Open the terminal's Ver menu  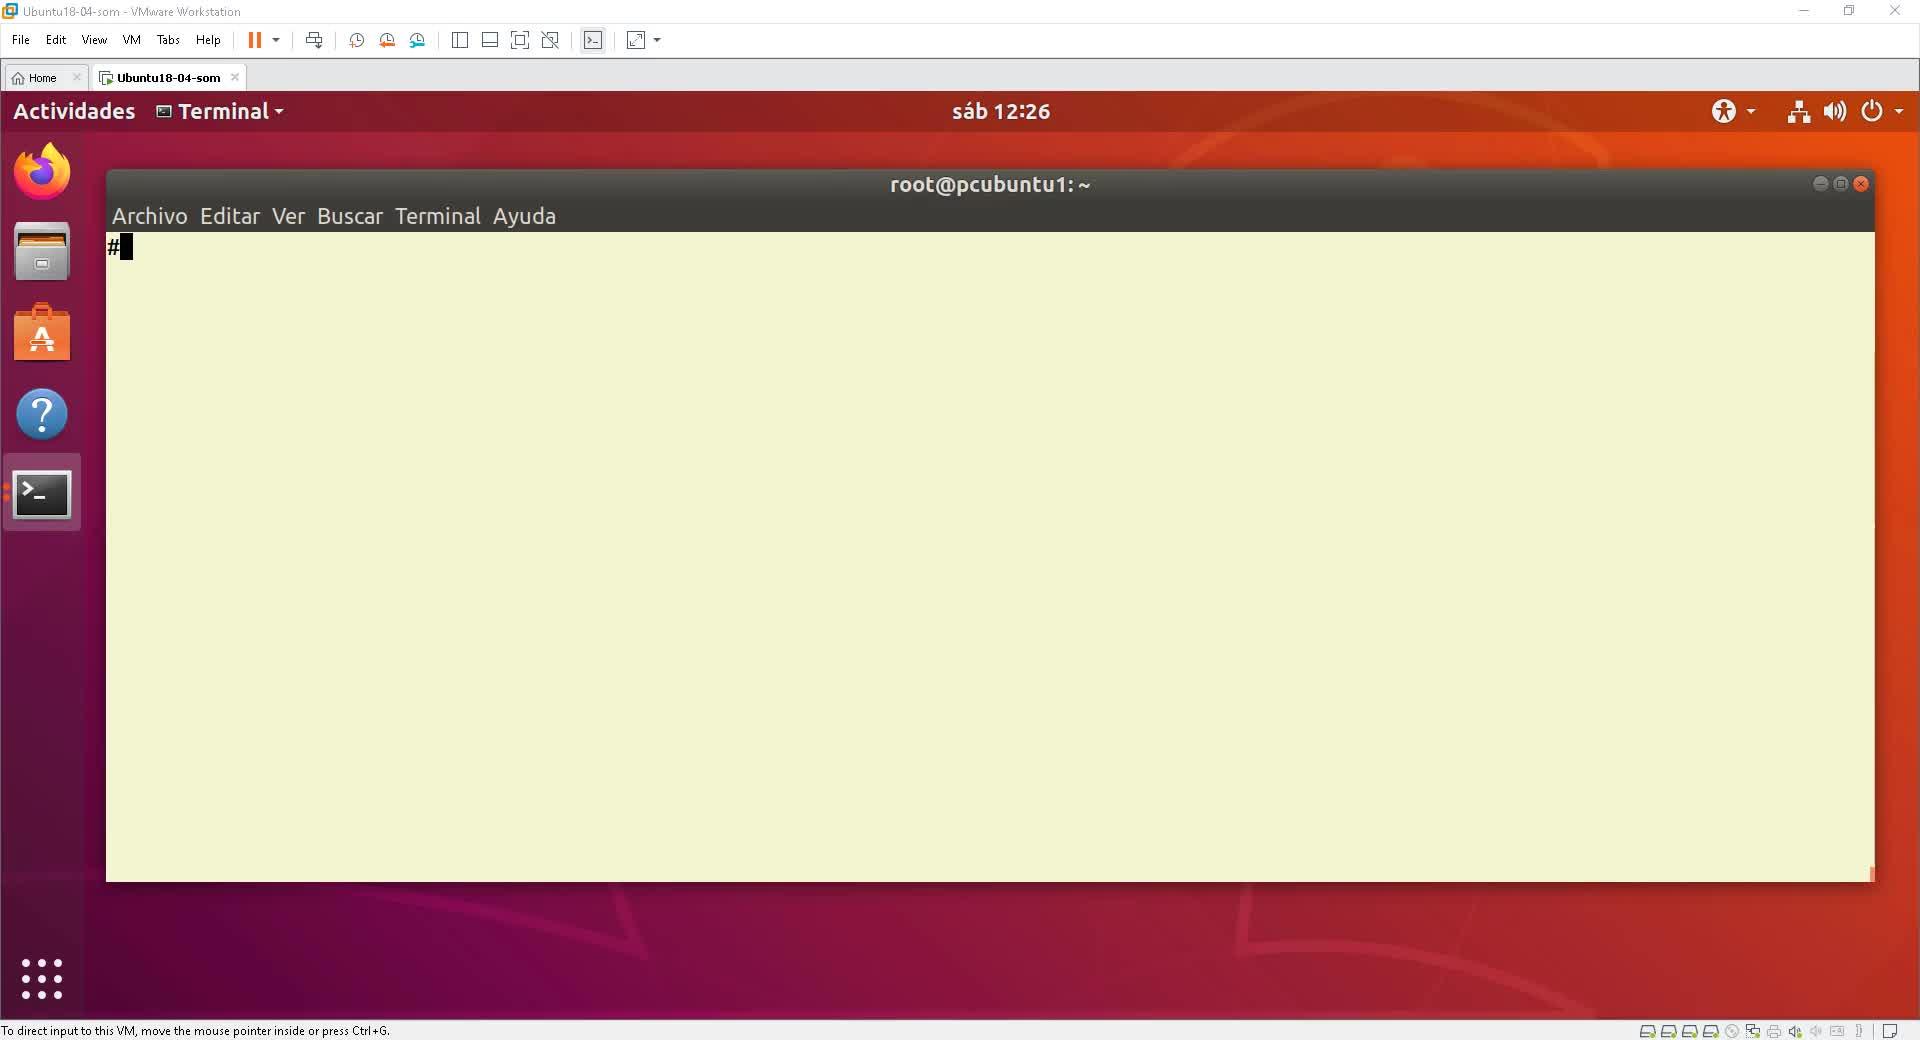click(x=289, y=216)
